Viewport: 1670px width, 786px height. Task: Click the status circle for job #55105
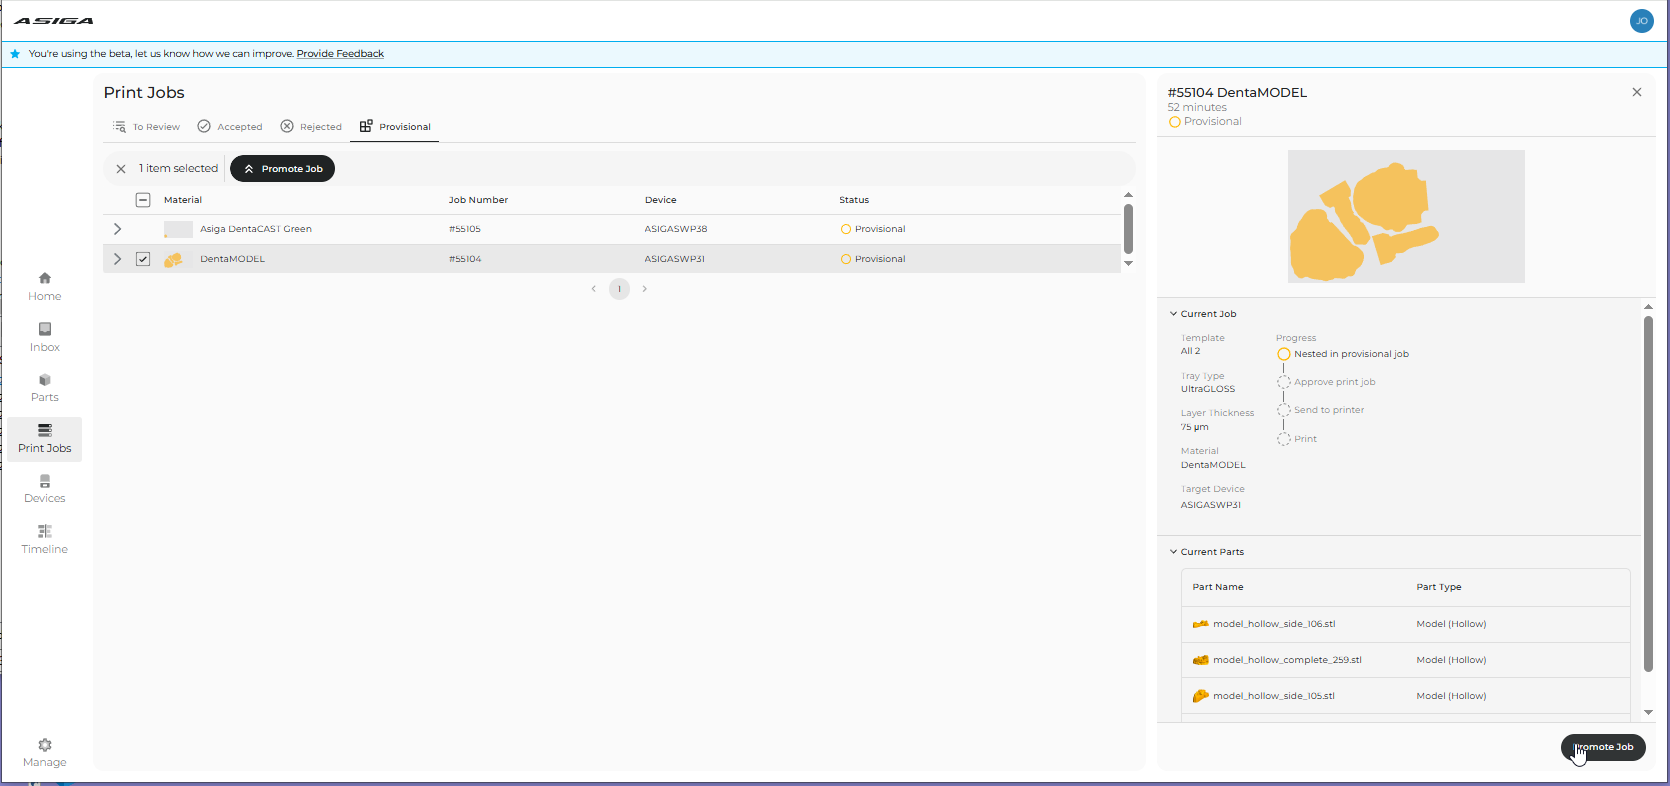tap(846, 229)
